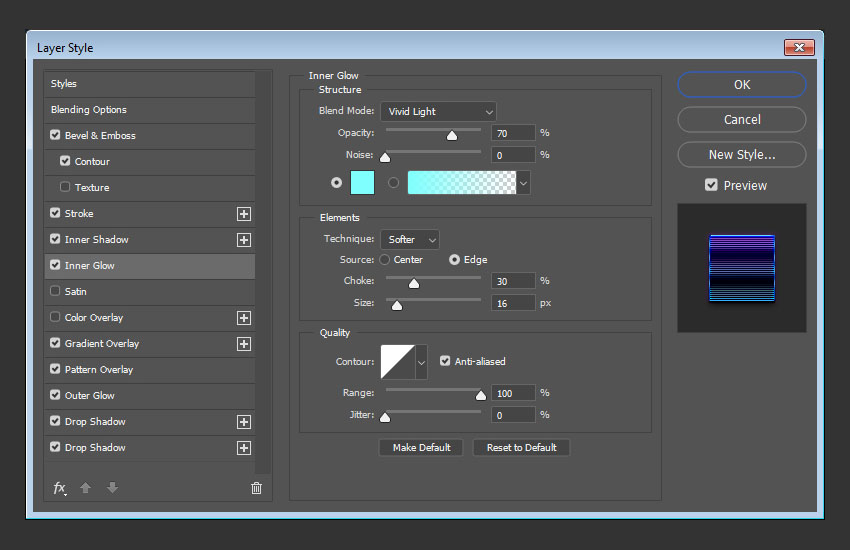Click the Range percent value field
Viewport: 850px width, 550px height.
[x=513, y=393]
